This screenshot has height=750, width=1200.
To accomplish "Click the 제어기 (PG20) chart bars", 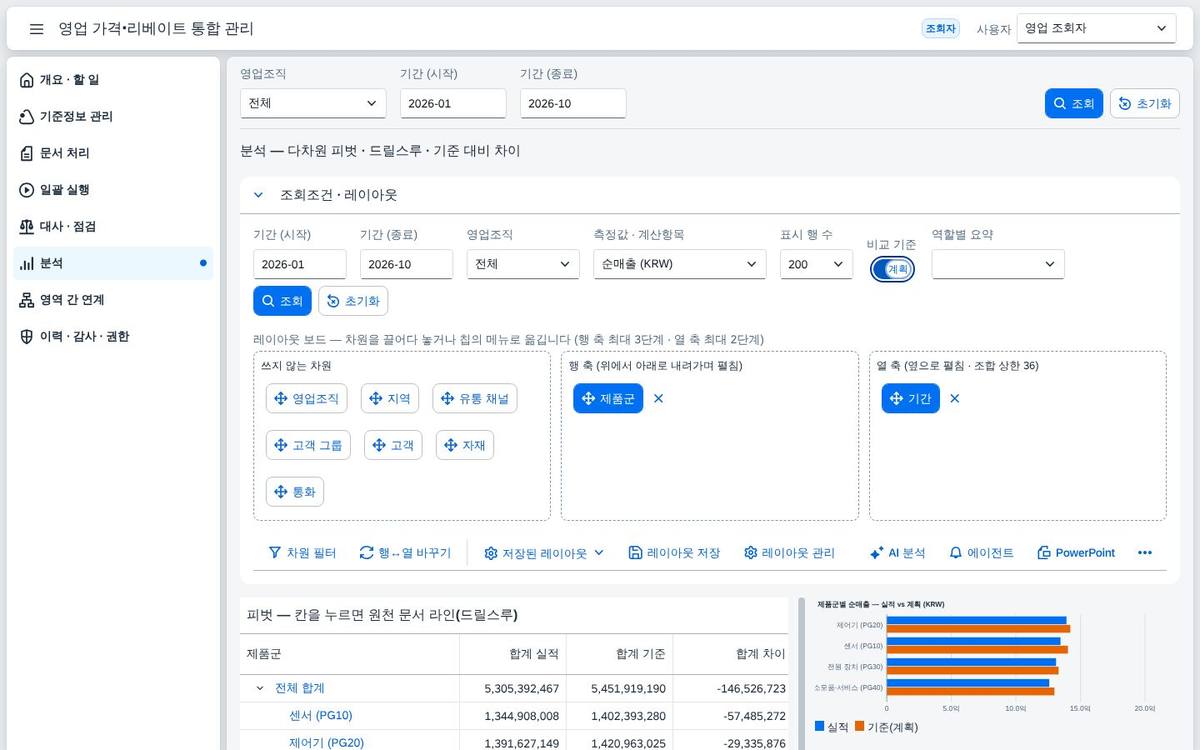I will click(x=978, y=625).
